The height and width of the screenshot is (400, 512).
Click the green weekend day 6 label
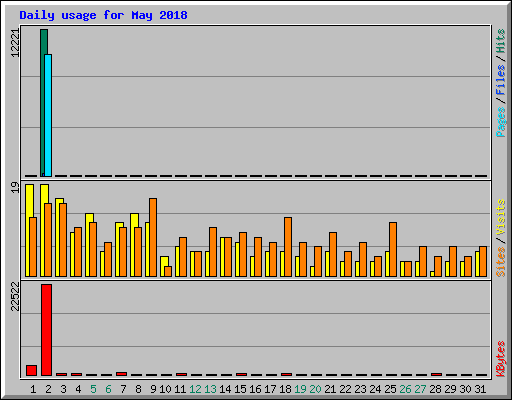click(x=108, y=389)
